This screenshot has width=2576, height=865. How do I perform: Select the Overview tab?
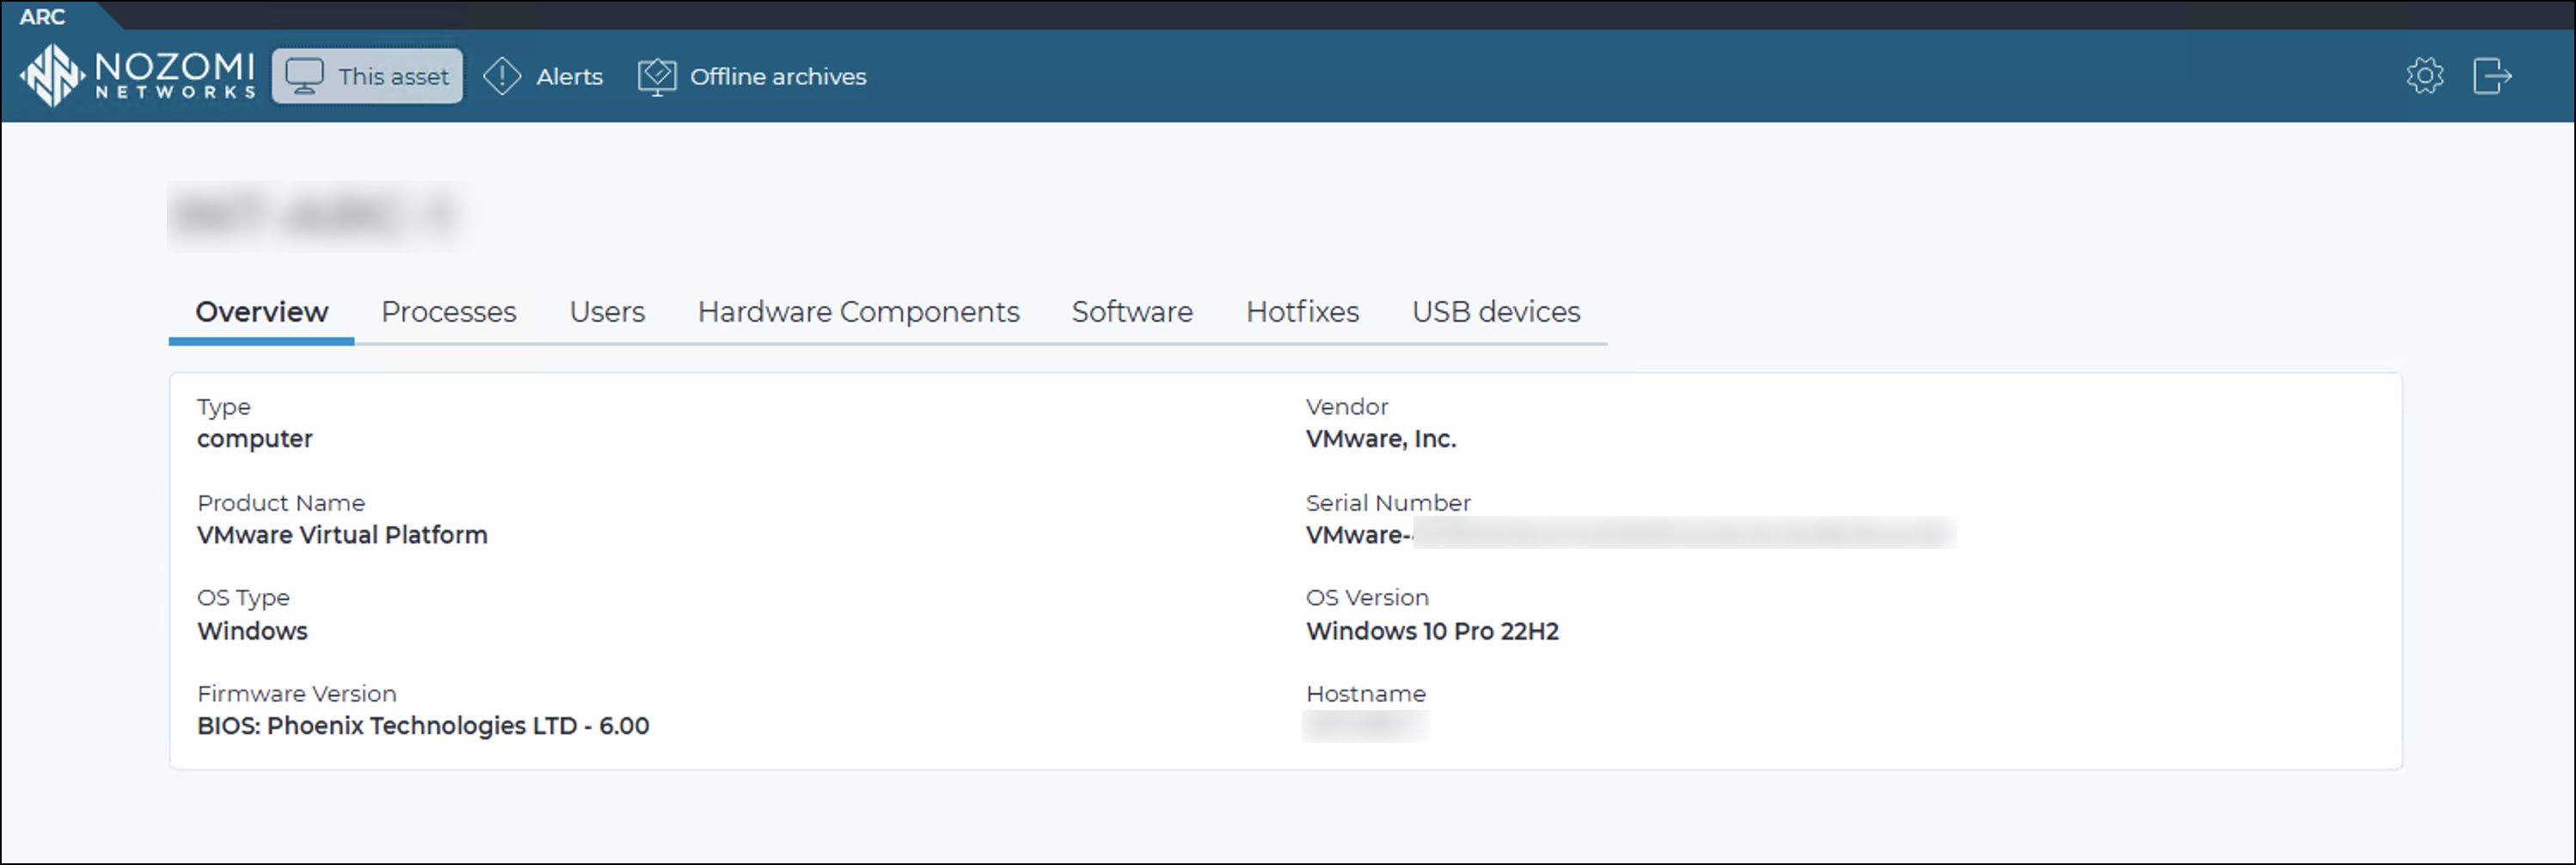[261, 312]
